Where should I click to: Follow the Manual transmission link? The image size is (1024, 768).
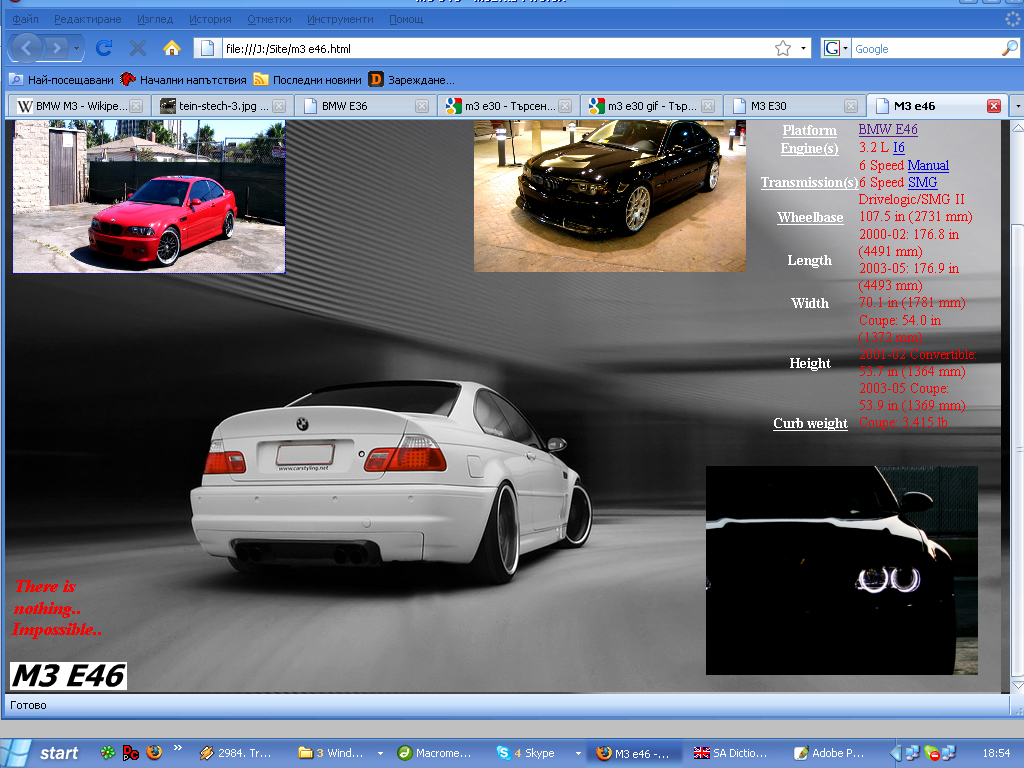pos(928,165)
